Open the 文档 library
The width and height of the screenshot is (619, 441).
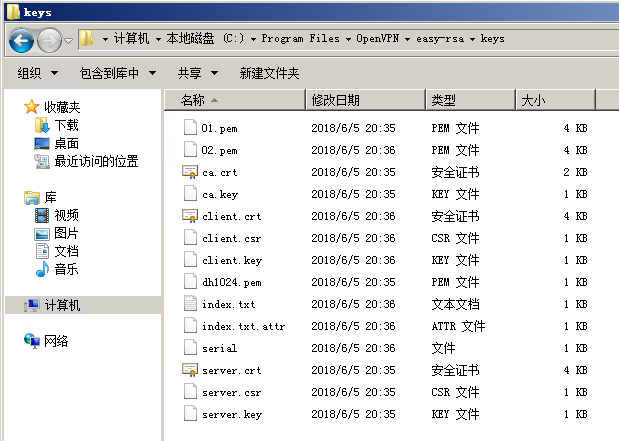66,251
